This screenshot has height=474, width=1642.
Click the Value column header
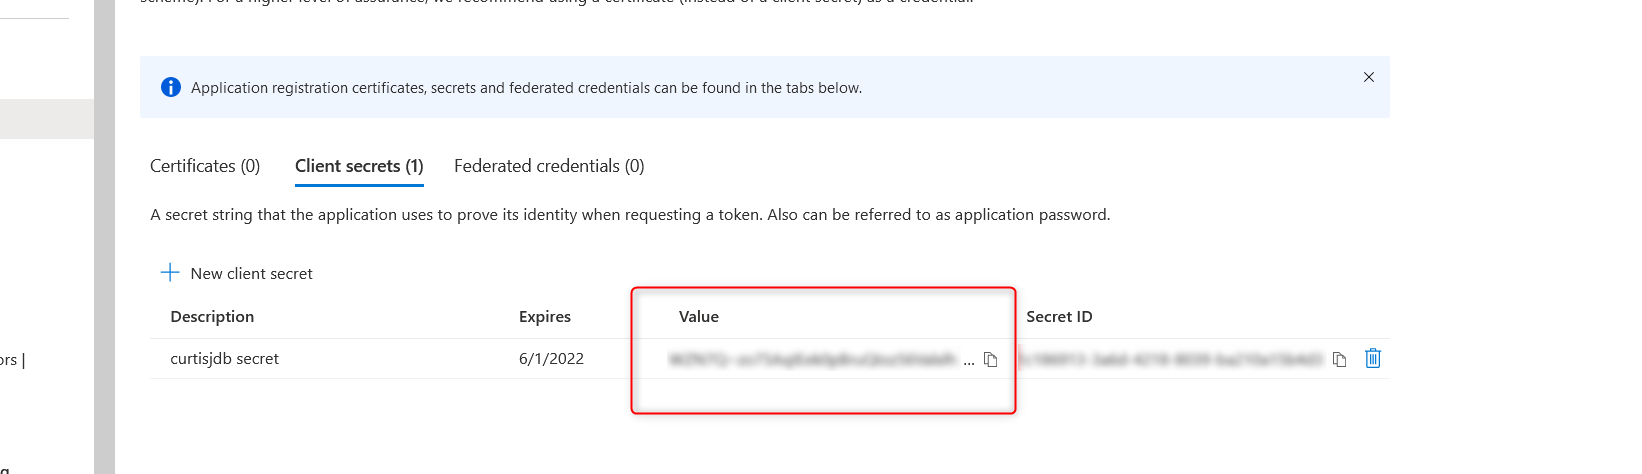[x=699, y=317]
